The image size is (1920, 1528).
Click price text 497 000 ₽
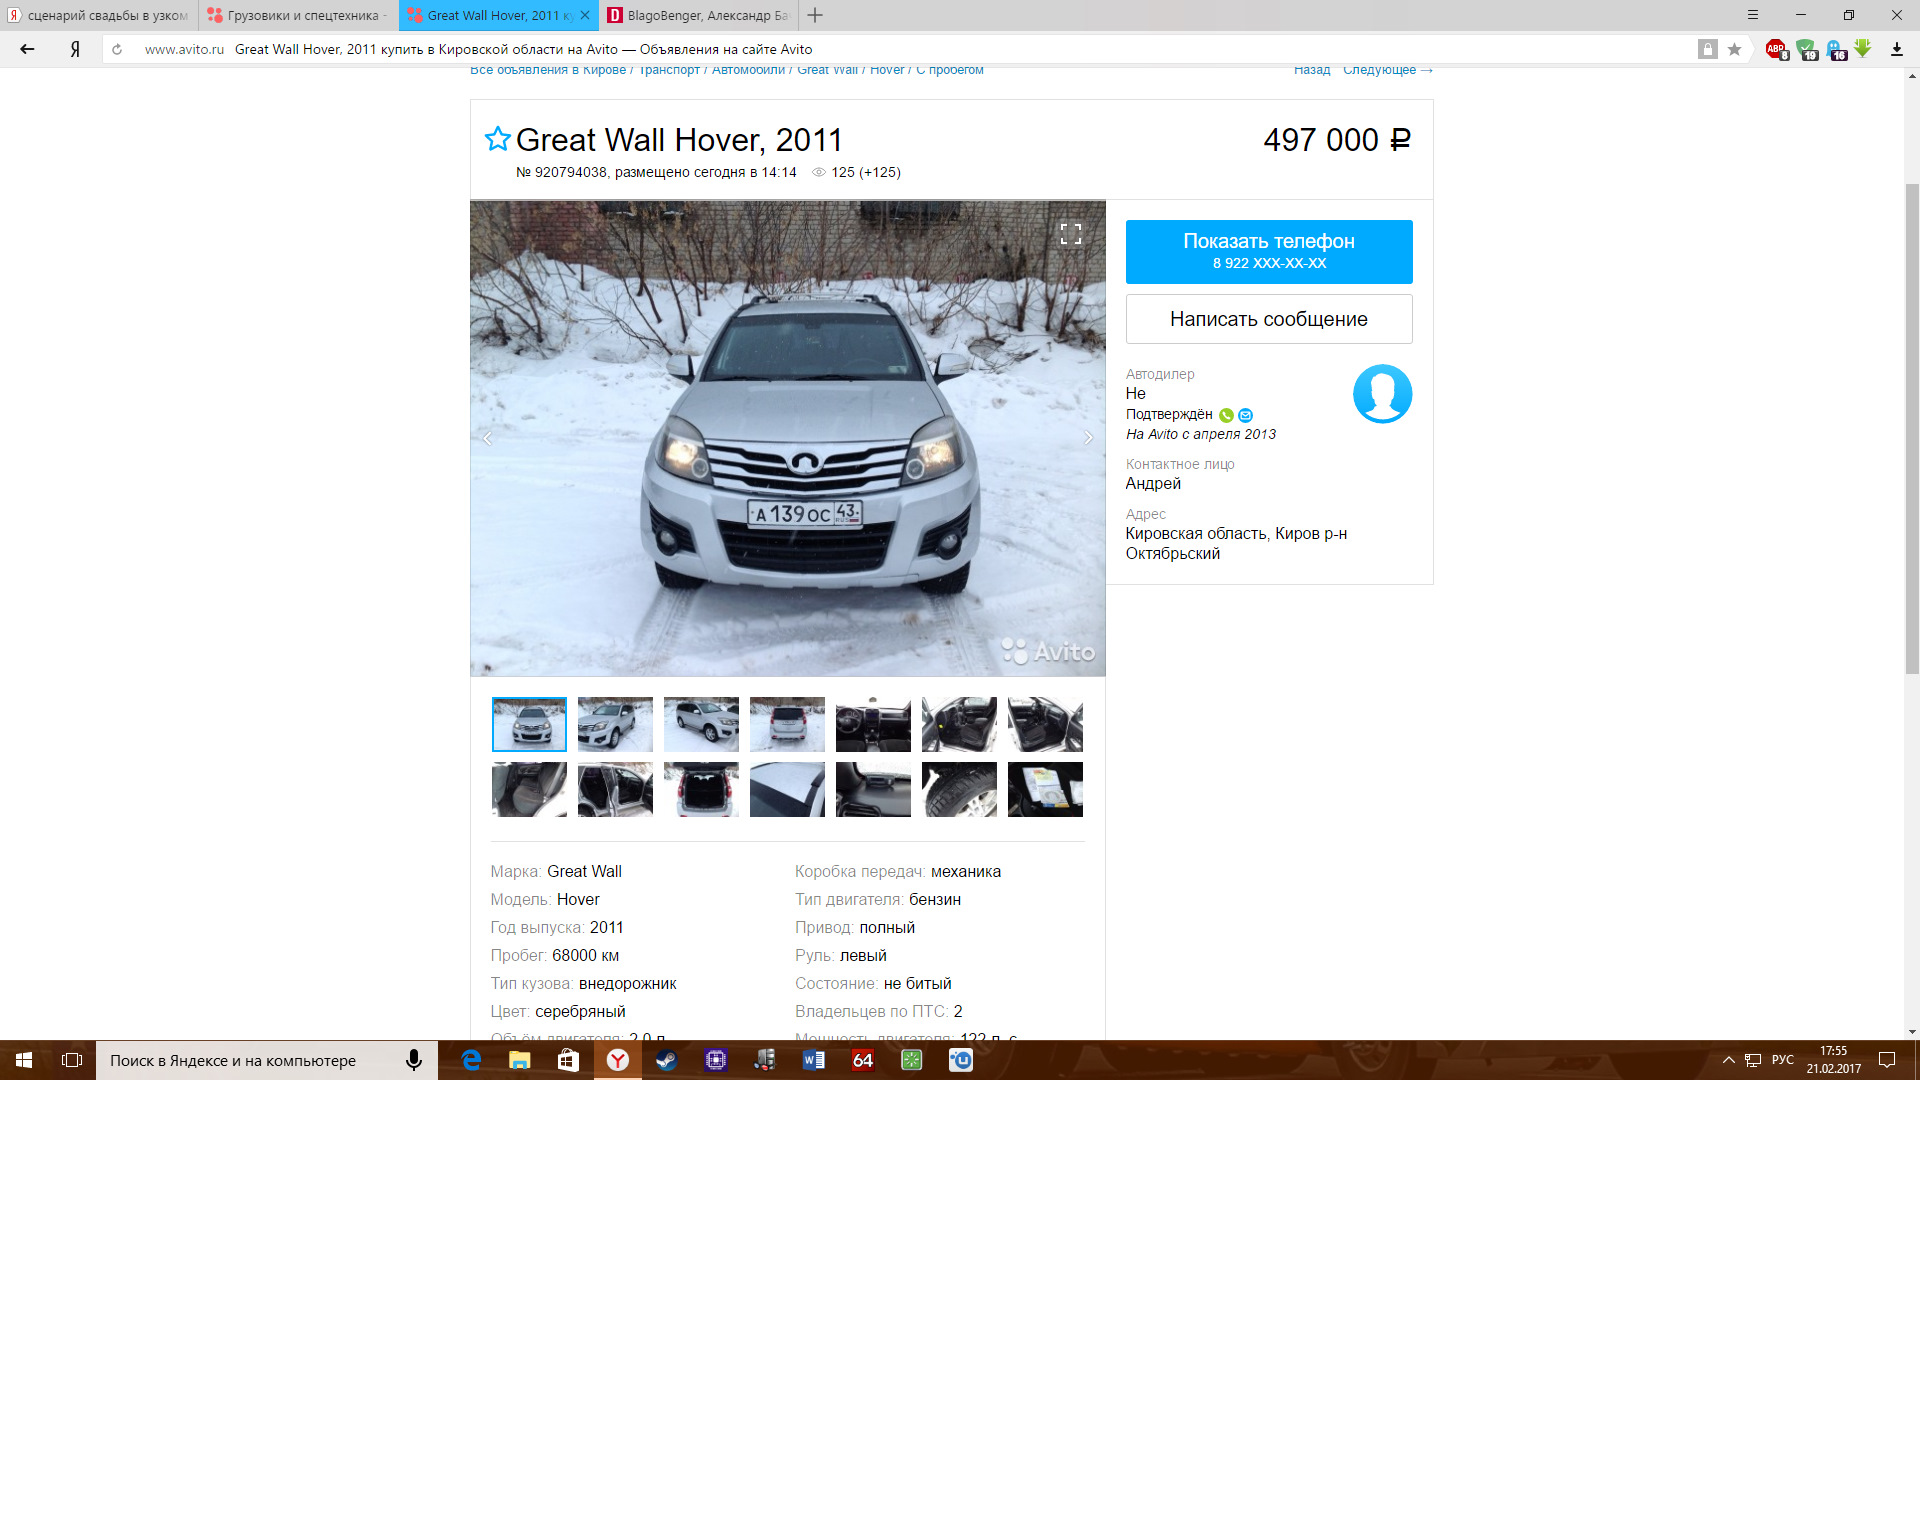1337,140
